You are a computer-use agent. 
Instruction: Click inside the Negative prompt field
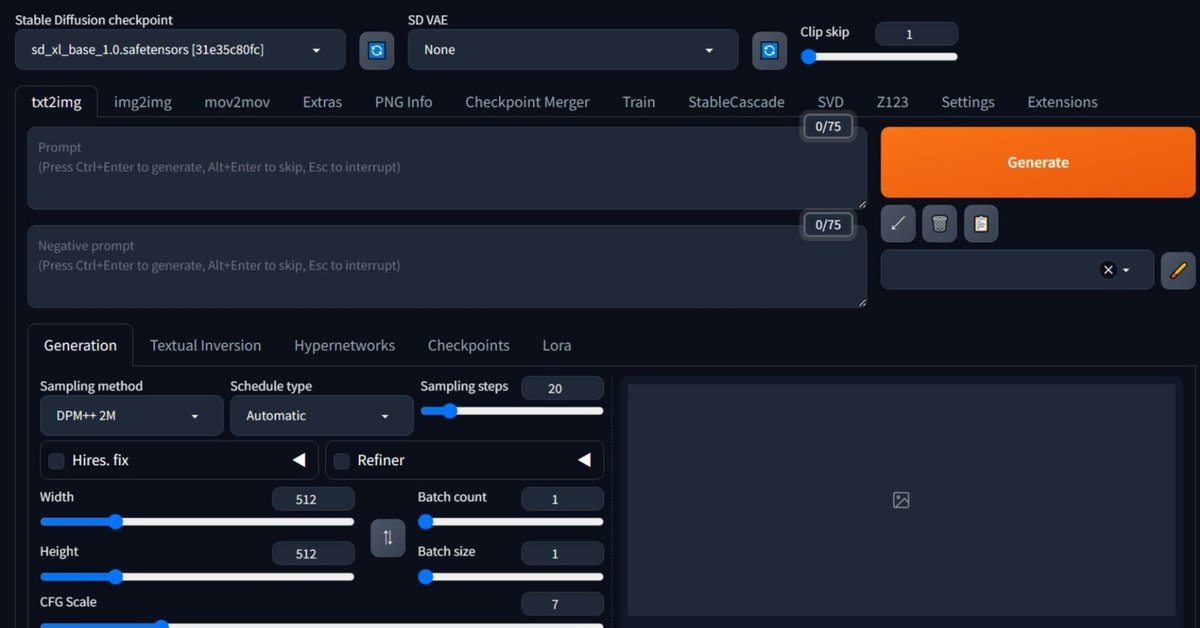tap(447, 265)
